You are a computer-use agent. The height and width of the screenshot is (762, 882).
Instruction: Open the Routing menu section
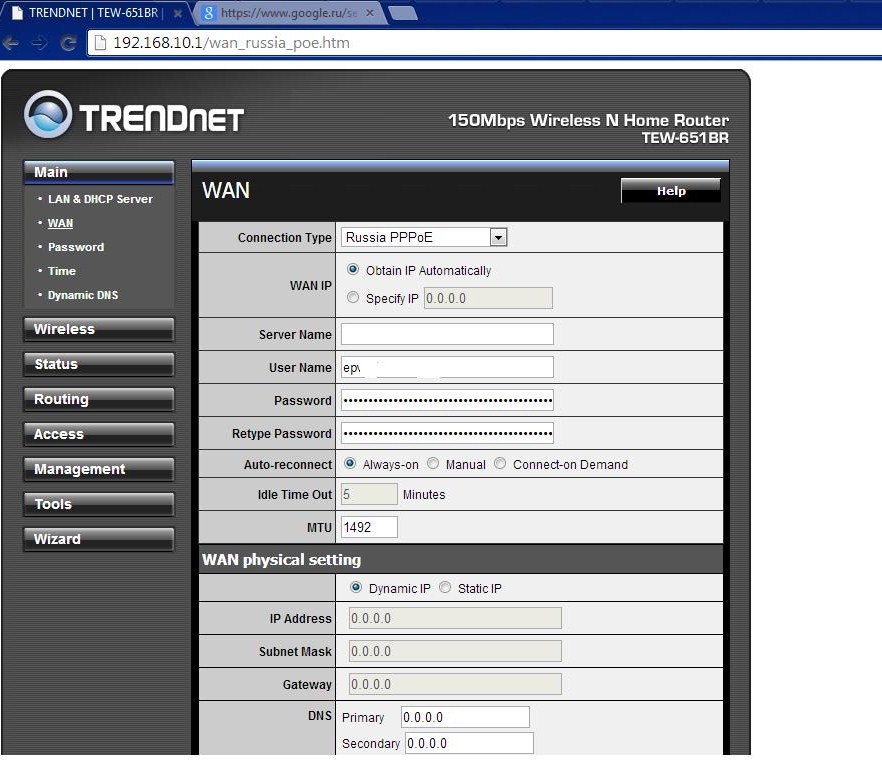tap(99, 399)
